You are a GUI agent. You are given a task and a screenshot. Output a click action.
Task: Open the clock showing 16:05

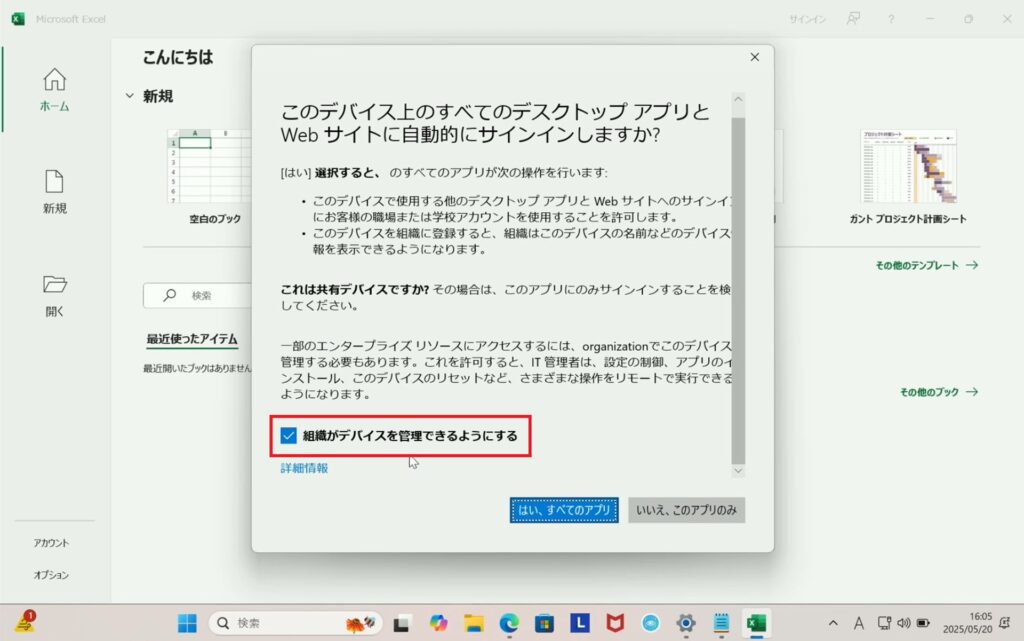click(x=967, y=623)
